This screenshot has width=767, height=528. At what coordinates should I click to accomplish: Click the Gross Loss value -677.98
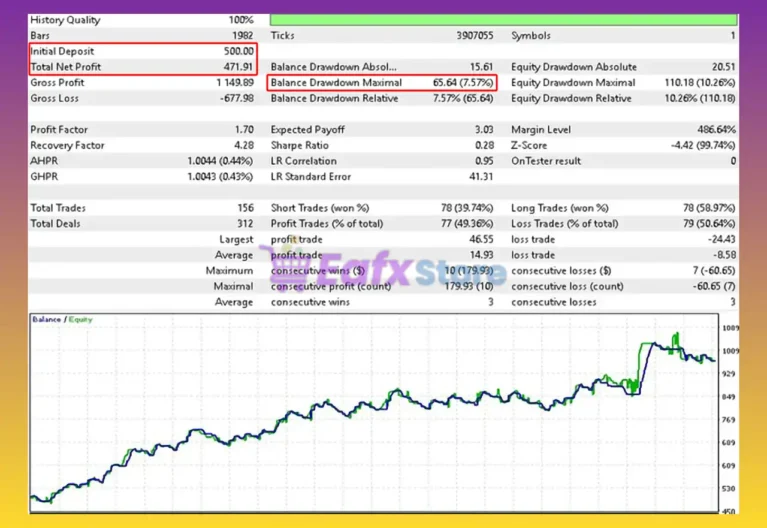(x=237, y=98)
